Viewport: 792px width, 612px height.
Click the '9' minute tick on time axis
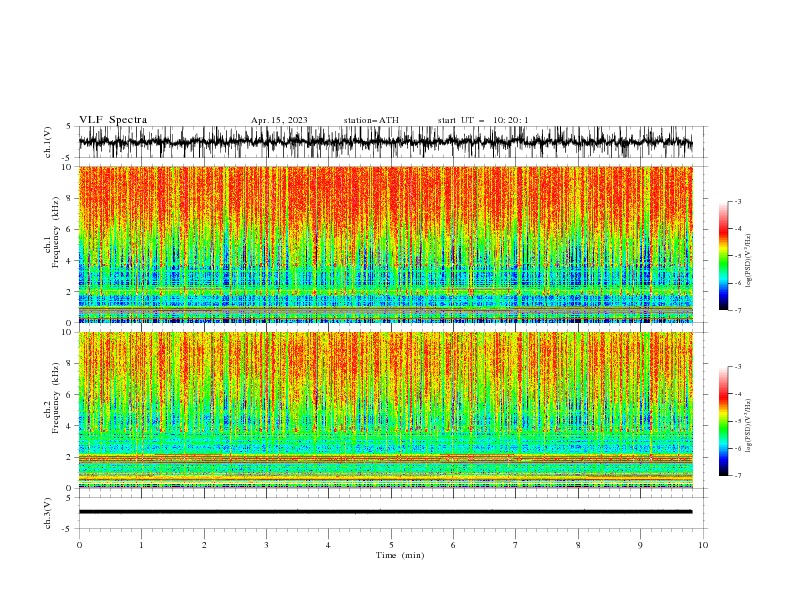tap(640, 545)
